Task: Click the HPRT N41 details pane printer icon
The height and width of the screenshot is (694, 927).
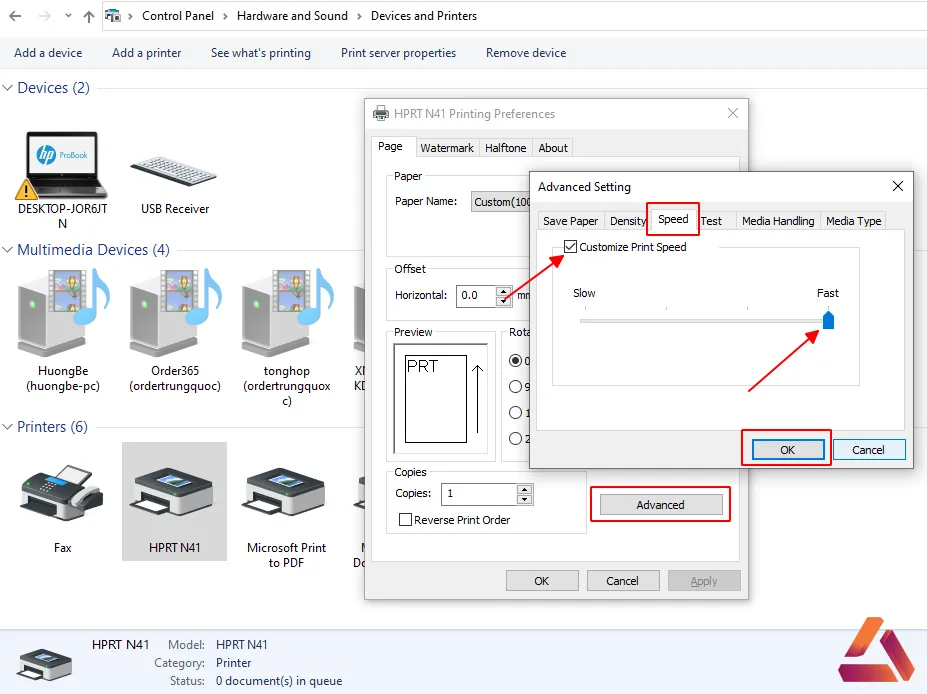Action: click(45, 664)
